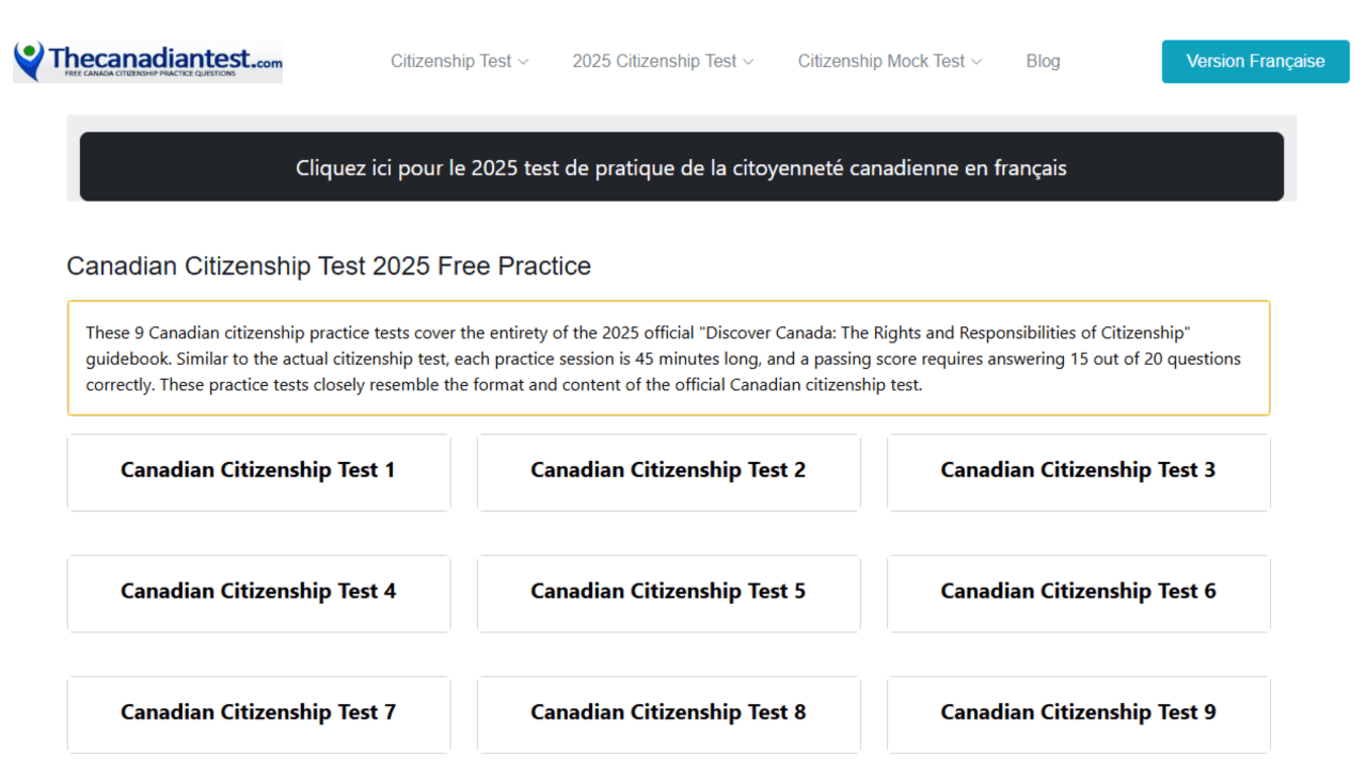This screenshot has height=768, width=1366.
Task: Start Canadian Citizenship Test 1
Action: tap(258, 471)
